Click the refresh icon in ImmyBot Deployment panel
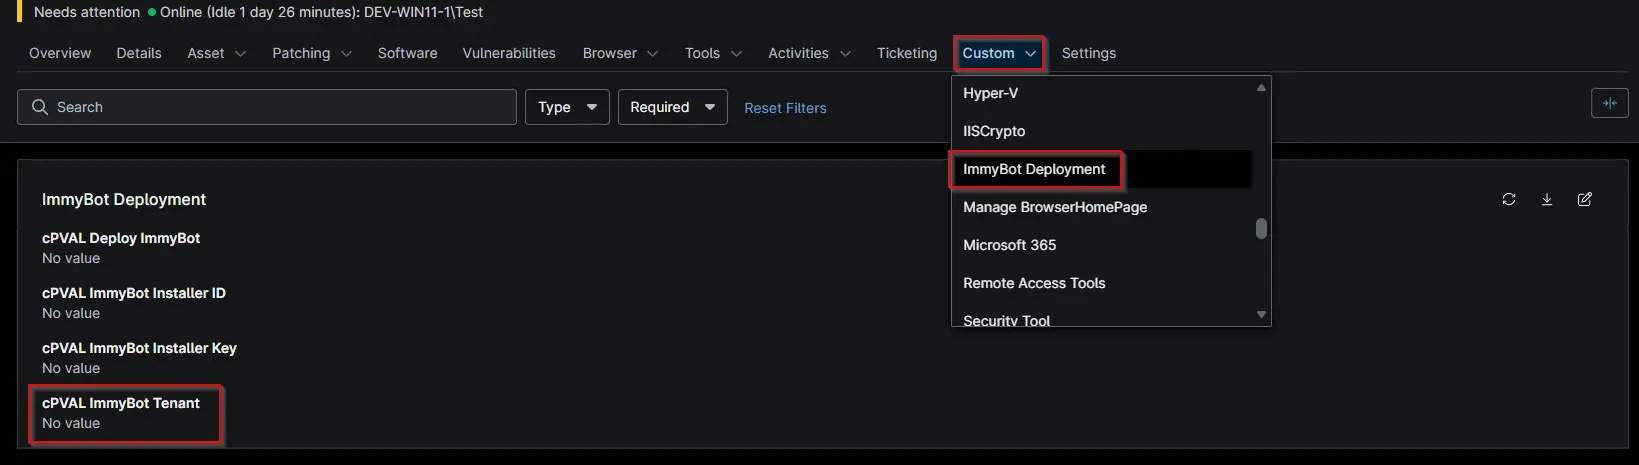1639x465 pixels. tap(1508, 200)
